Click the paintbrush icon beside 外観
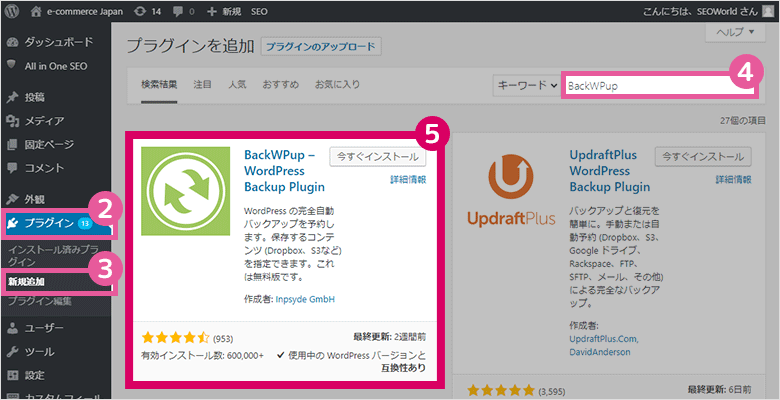Image resolution: width=780 pixels, height=400 pixels. (x=13, y=200)
